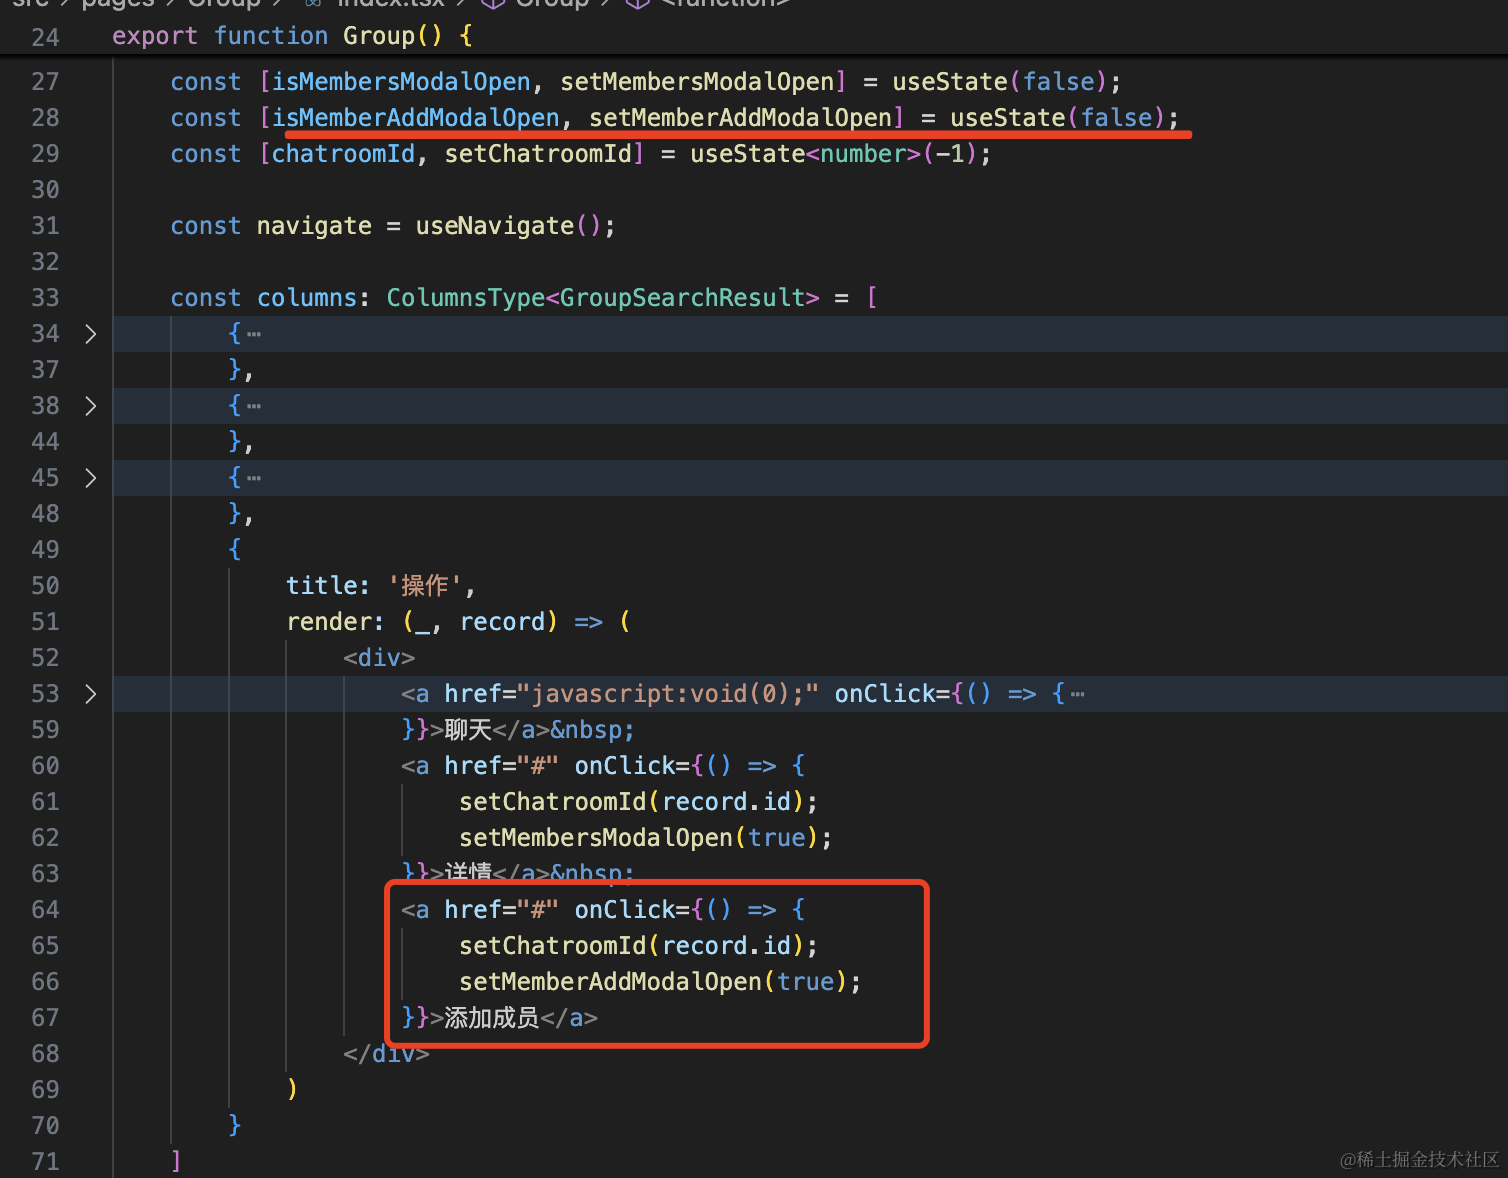Select line number 64 in the gutter
1508x1178 pixels.
(45, 910)
